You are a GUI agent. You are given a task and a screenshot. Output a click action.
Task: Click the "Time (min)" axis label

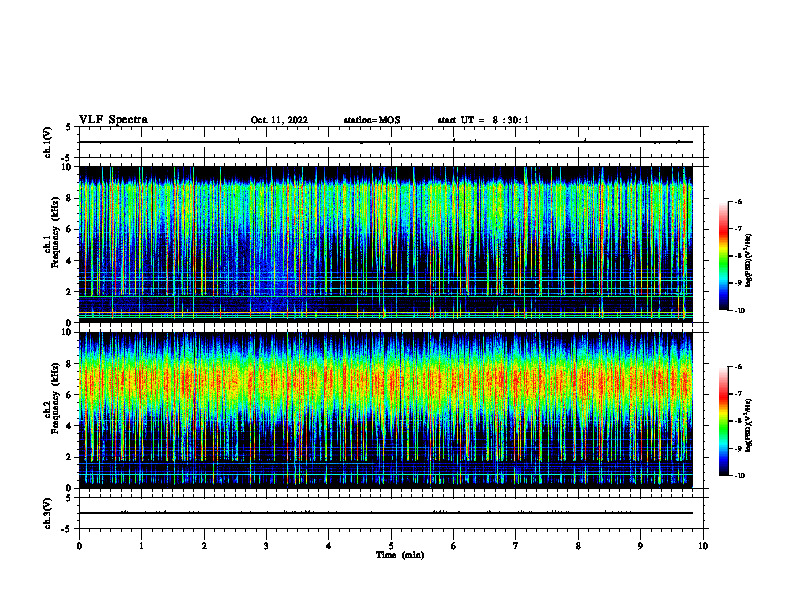click(x=400, y=555)
